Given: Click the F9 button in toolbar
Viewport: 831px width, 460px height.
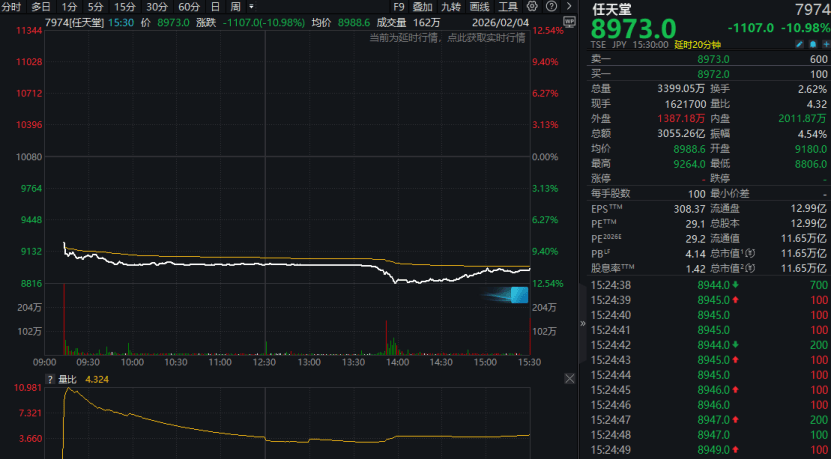Looking at the screenshot, I should point(398,6).
